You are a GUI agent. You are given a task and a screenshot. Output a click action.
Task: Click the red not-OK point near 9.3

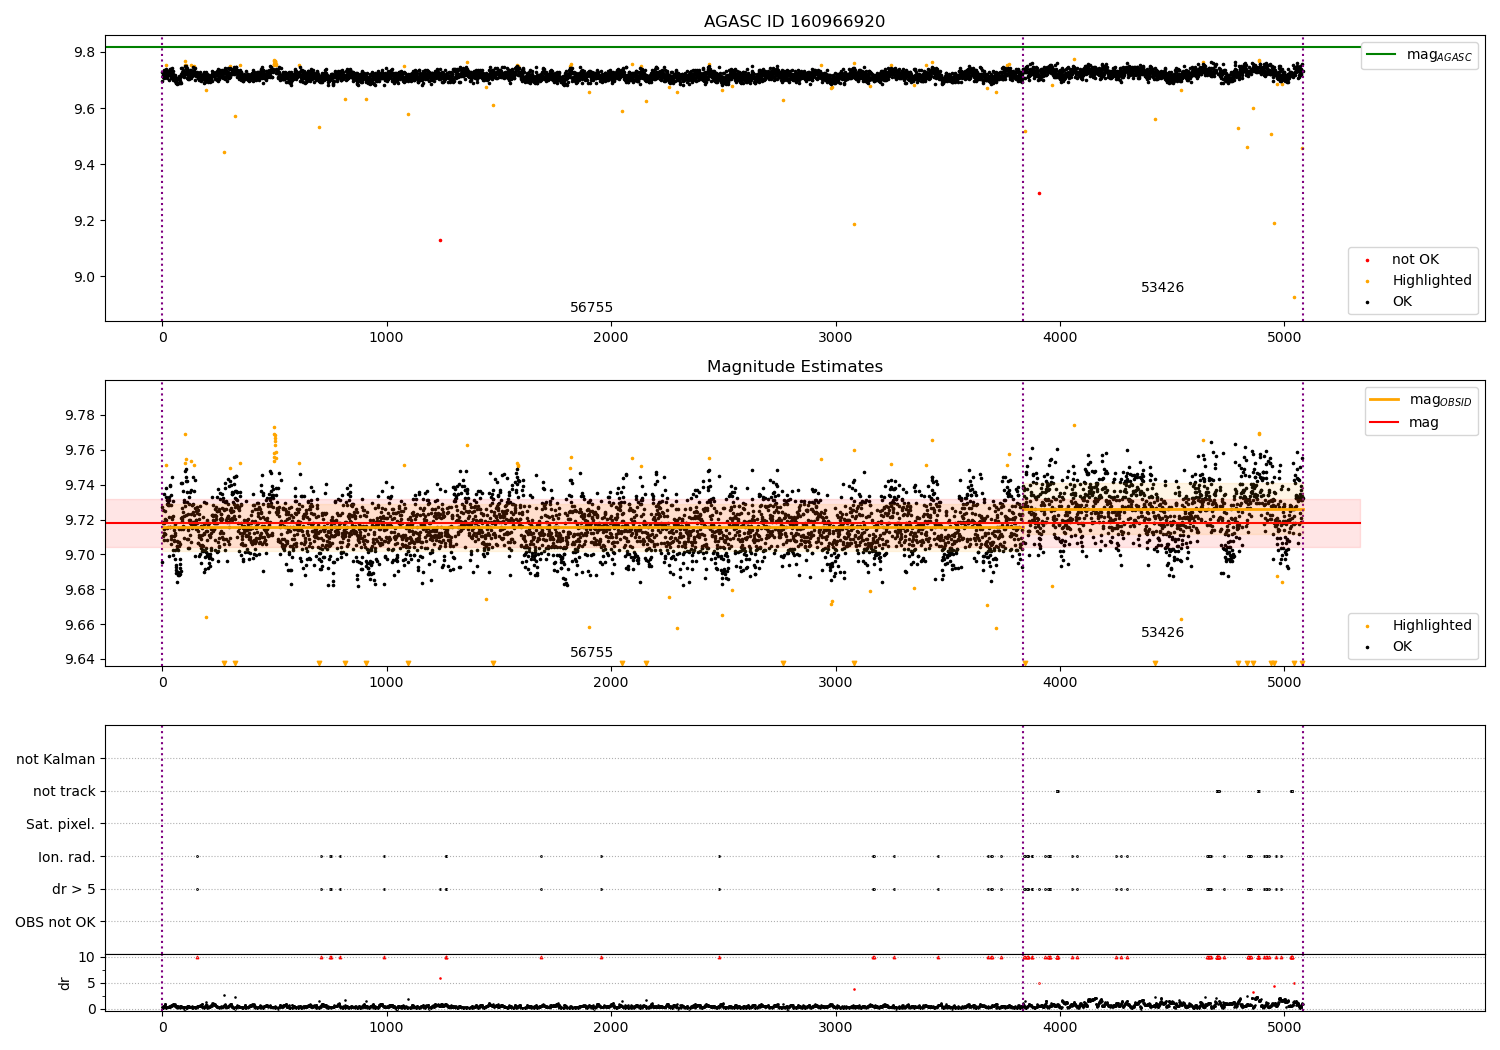pos(1039,193)
